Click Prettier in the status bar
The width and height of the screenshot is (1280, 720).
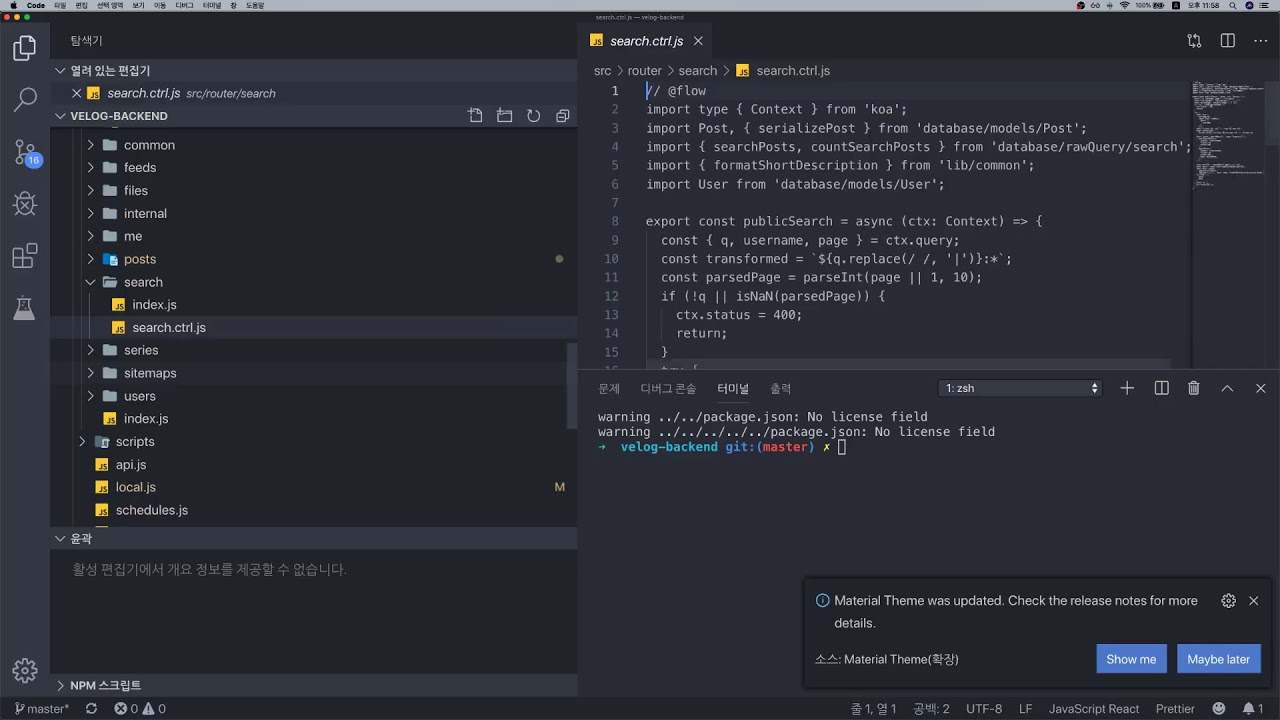(1175, 709)
